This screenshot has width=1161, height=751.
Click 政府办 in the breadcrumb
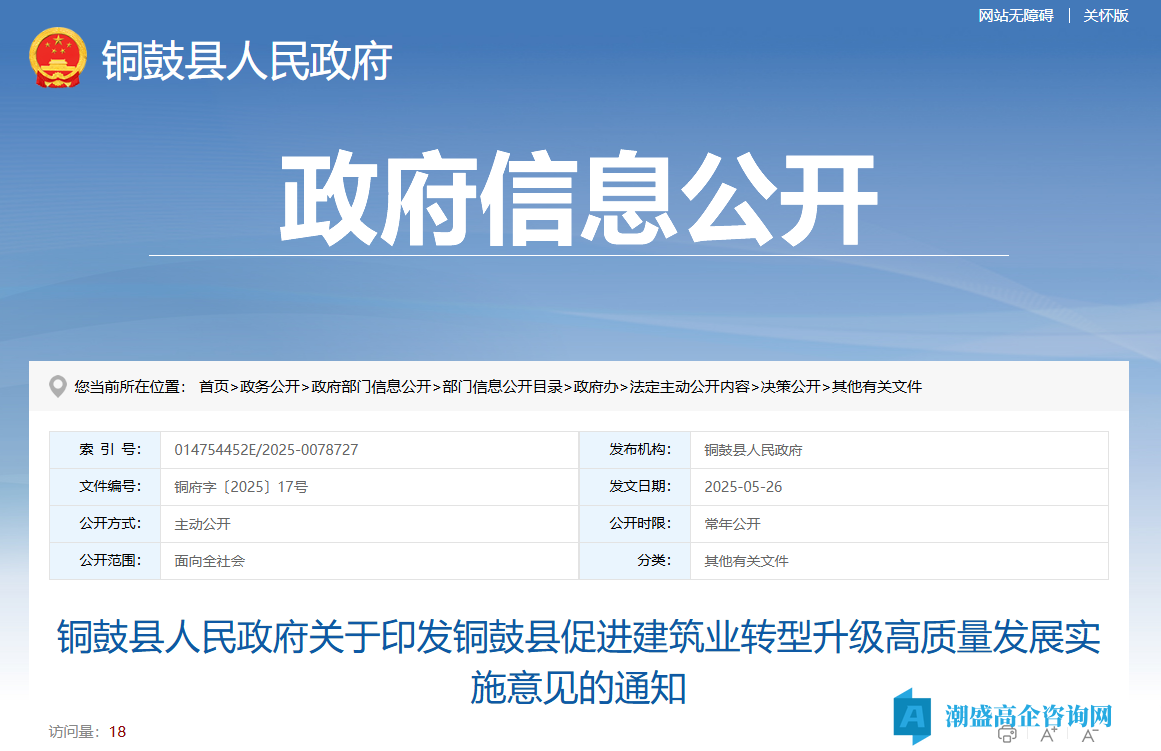596,387
